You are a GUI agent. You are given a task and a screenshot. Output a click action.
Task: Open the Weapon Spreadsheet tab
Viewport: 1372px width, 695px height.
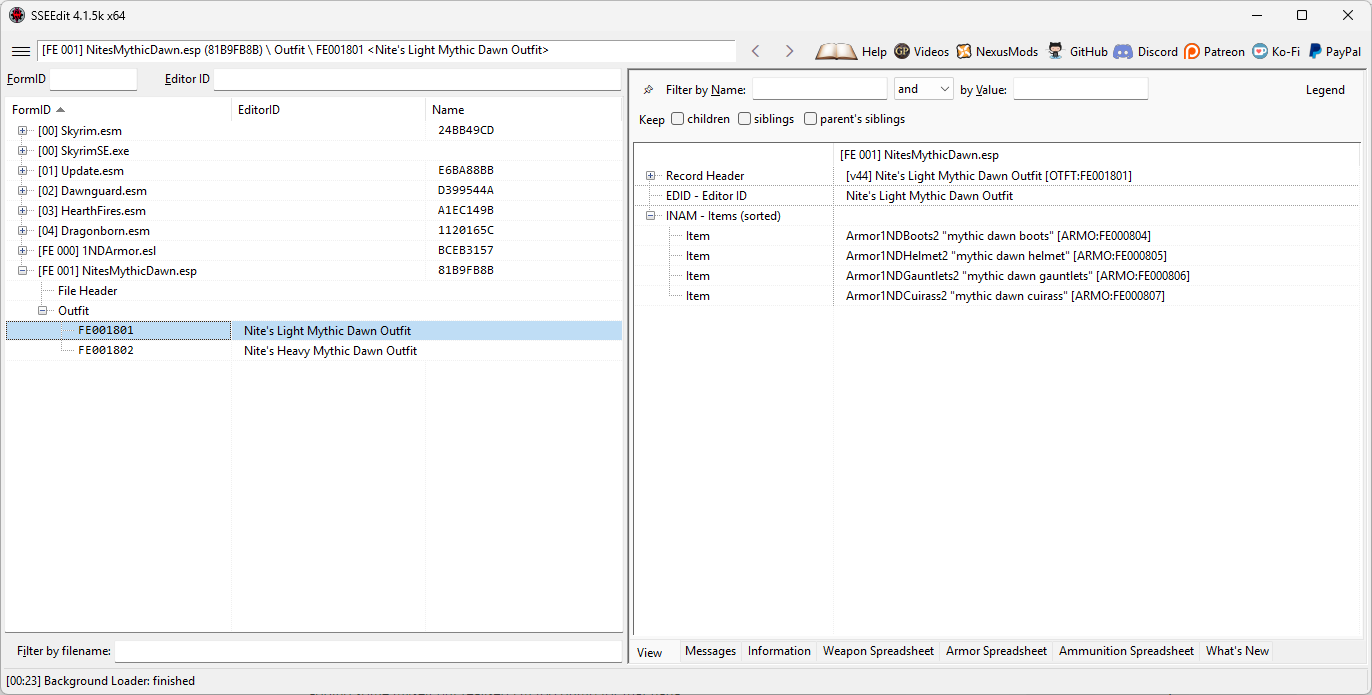878,651
